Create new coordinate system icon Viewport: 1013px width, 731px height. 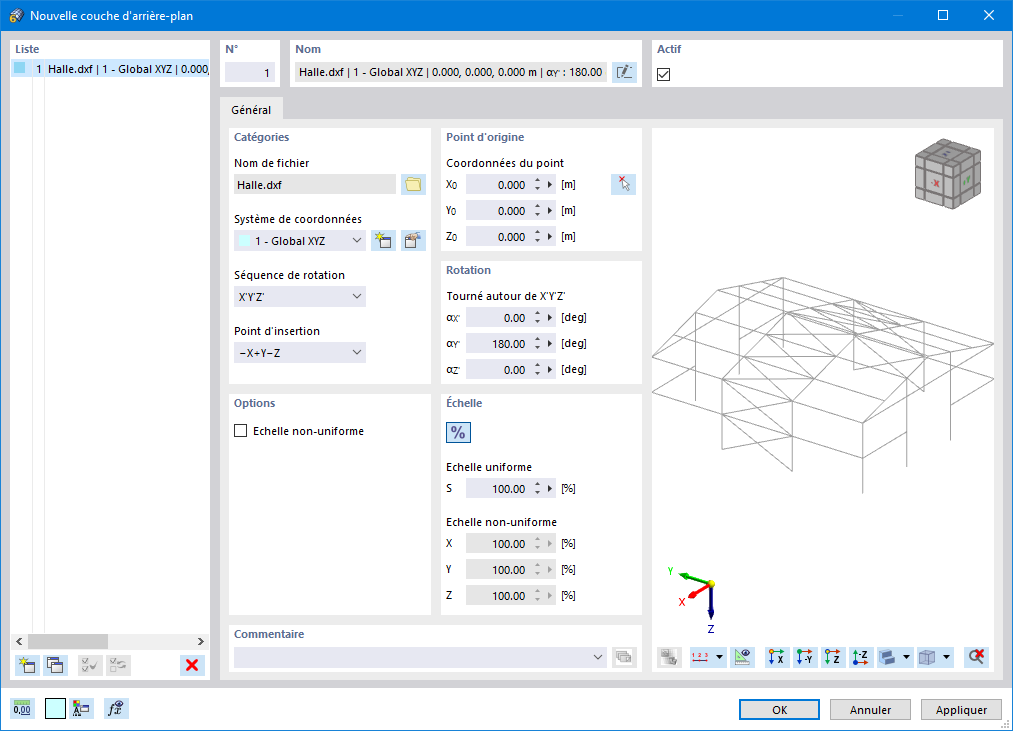(x=383, y=241)
